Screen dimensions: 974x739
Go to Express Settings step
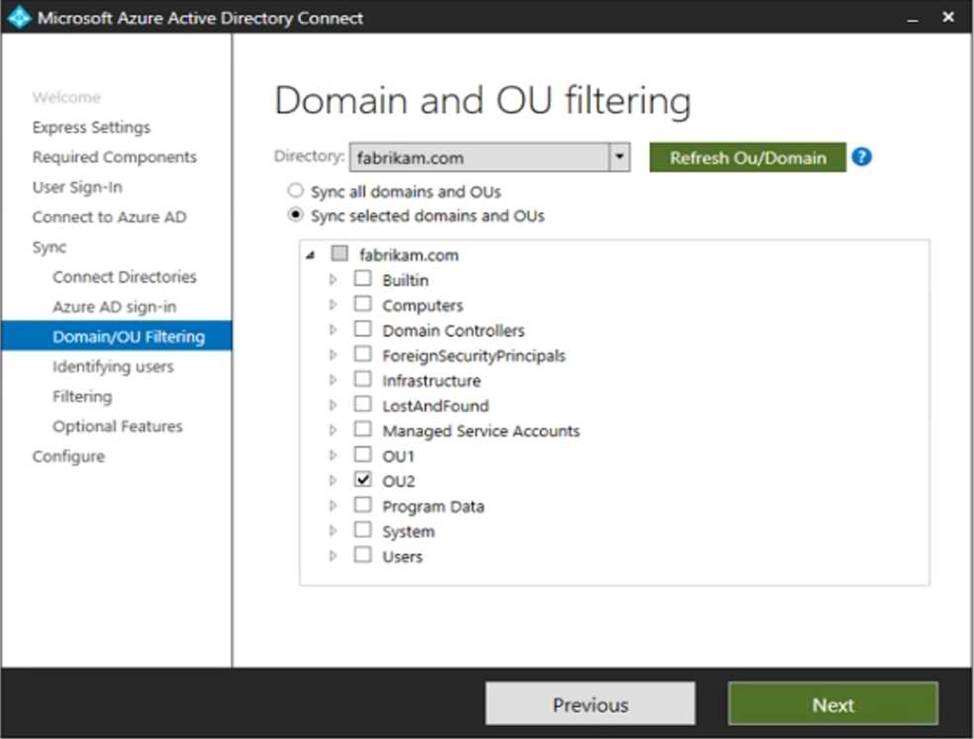pyautogui.click(x=91, y=127)
